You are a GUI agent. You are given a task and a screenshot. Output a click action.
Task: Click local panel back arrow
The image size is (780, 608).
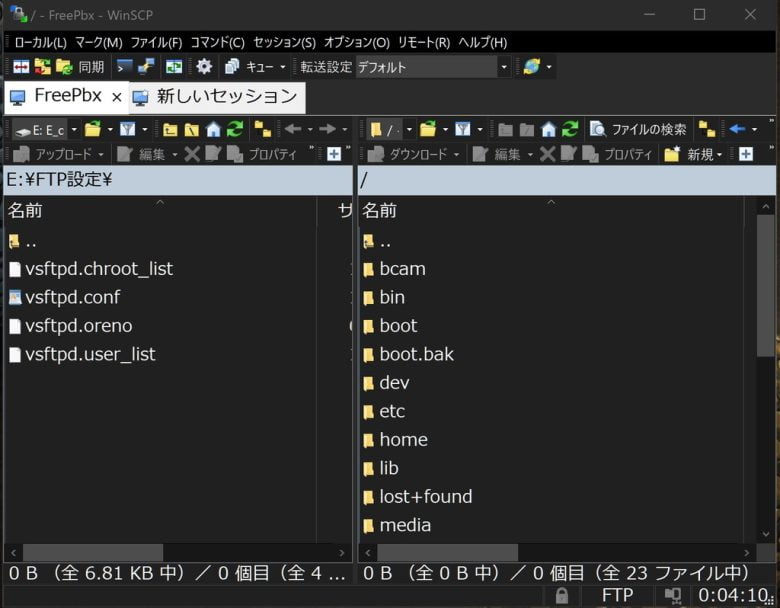pyautogui.click(x=293, y=129)
